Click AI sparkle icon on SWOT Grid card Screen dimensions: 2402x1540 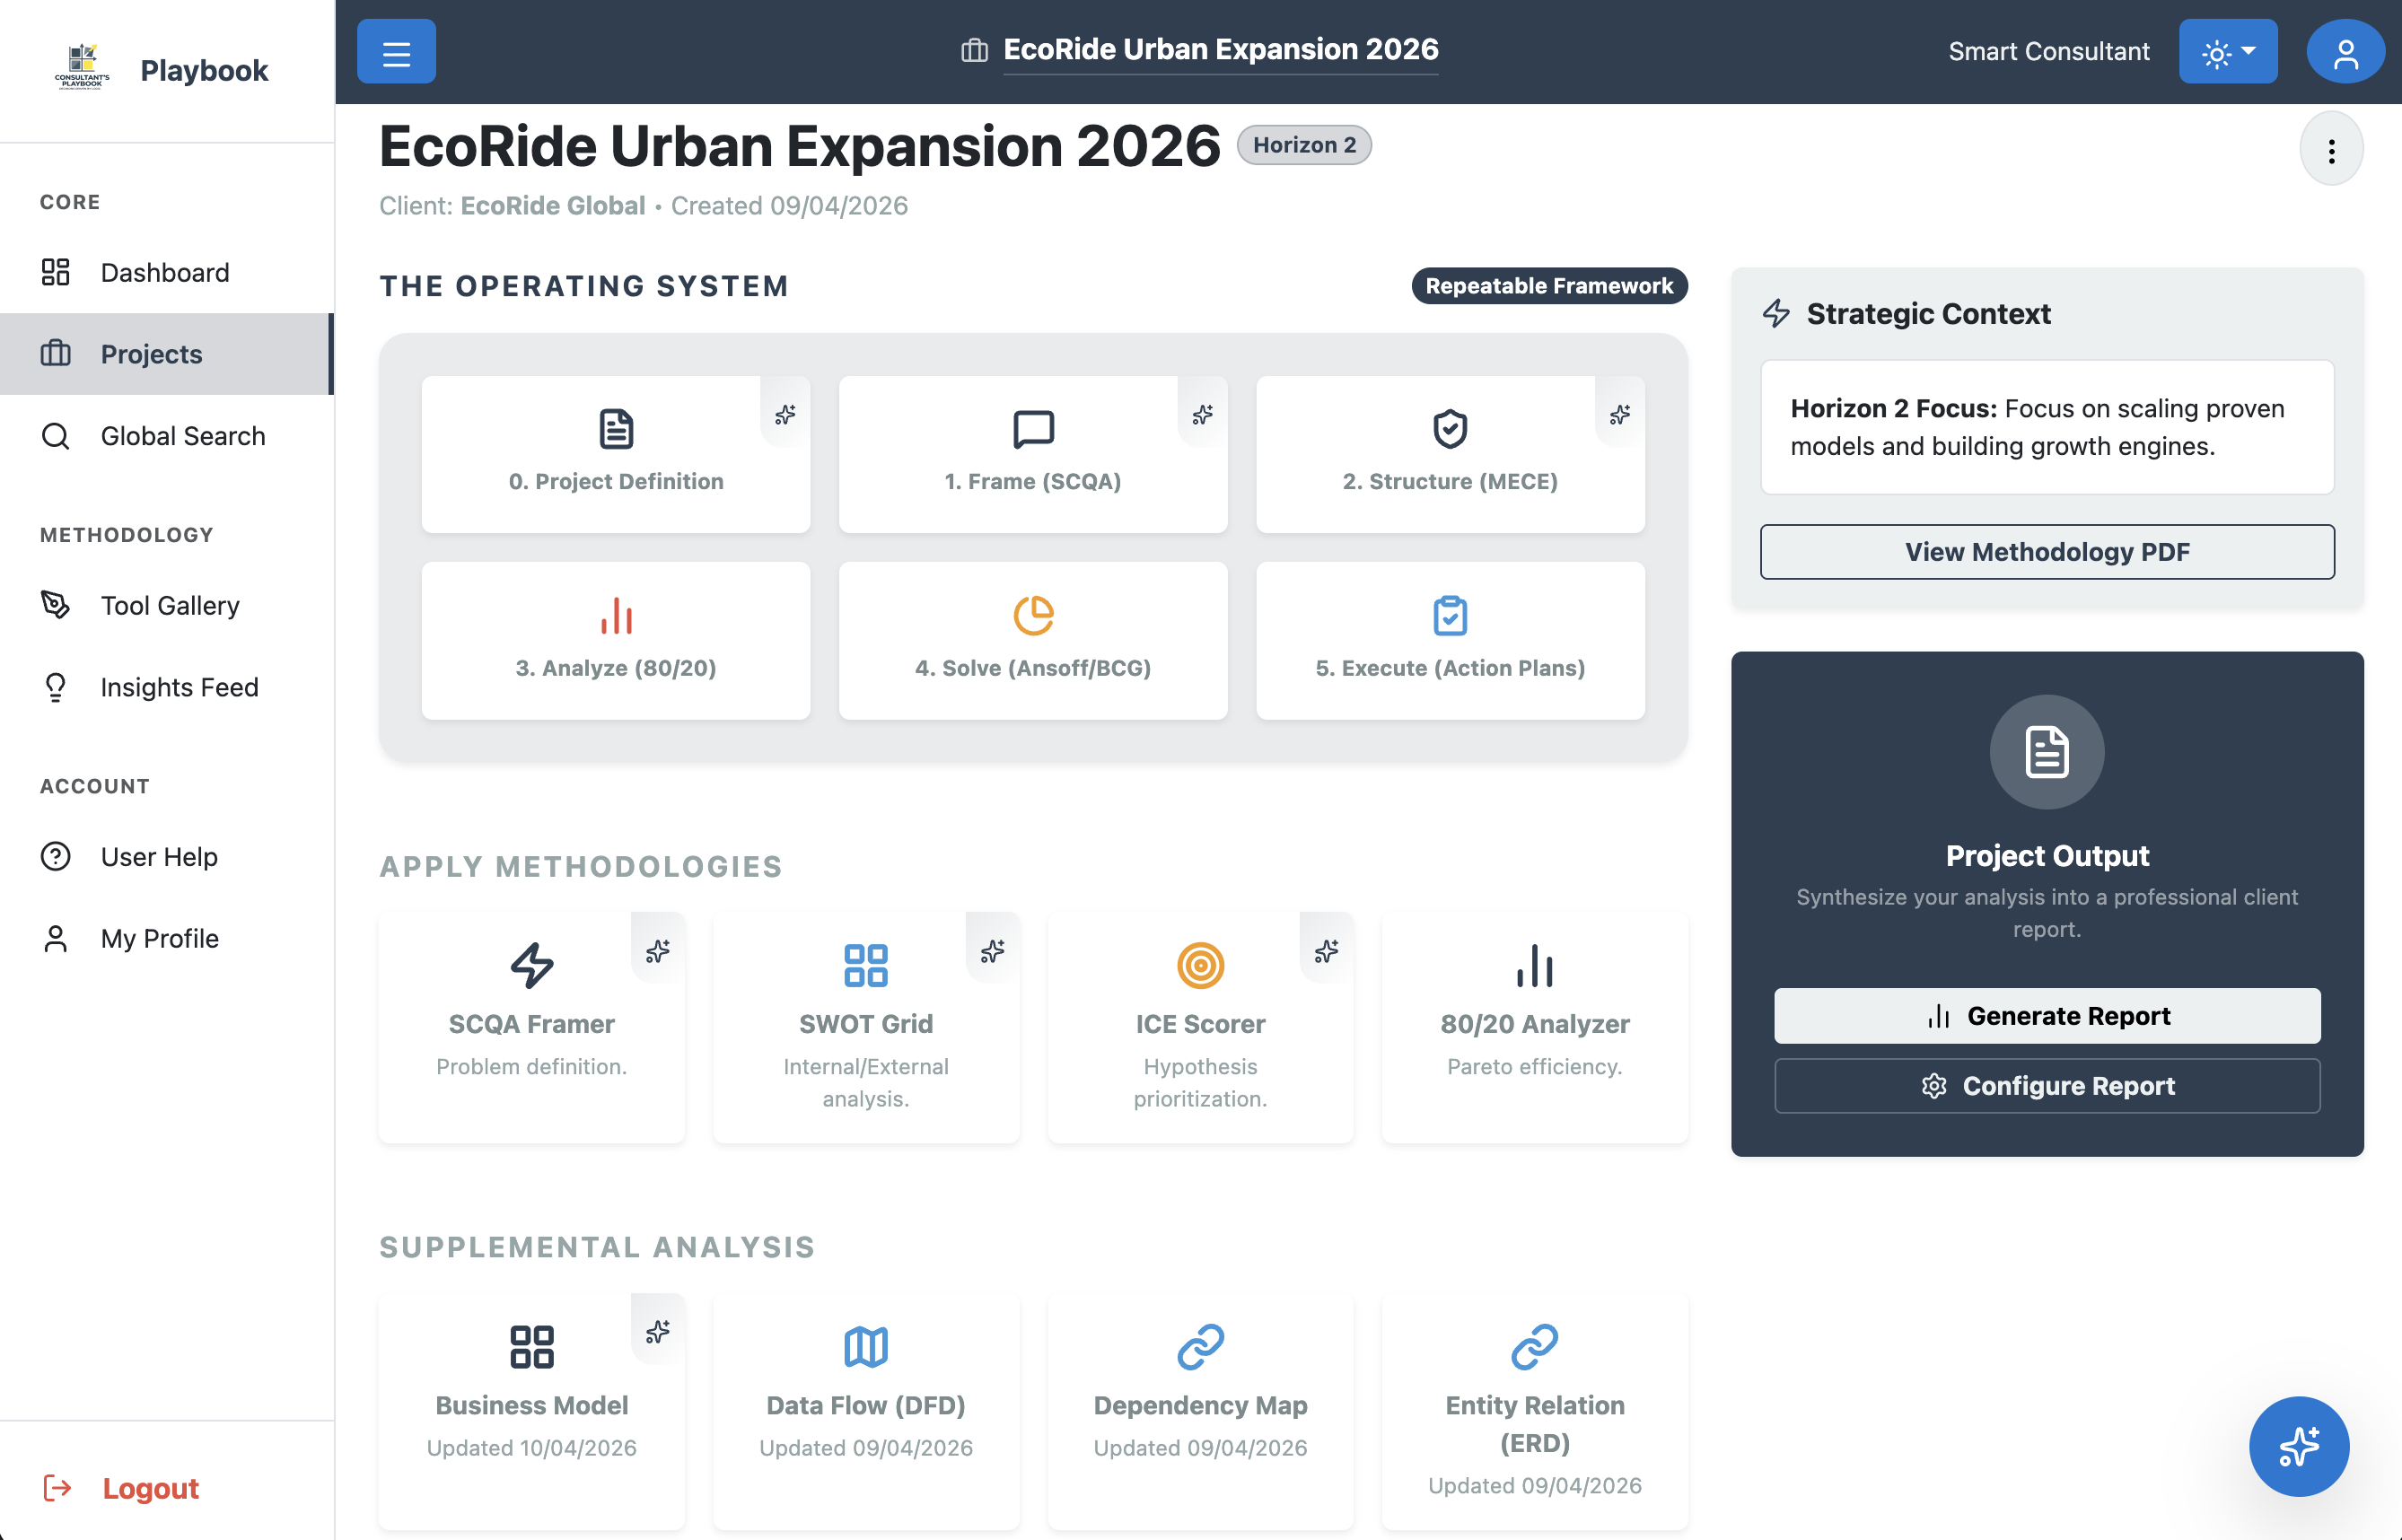(992, 951)
